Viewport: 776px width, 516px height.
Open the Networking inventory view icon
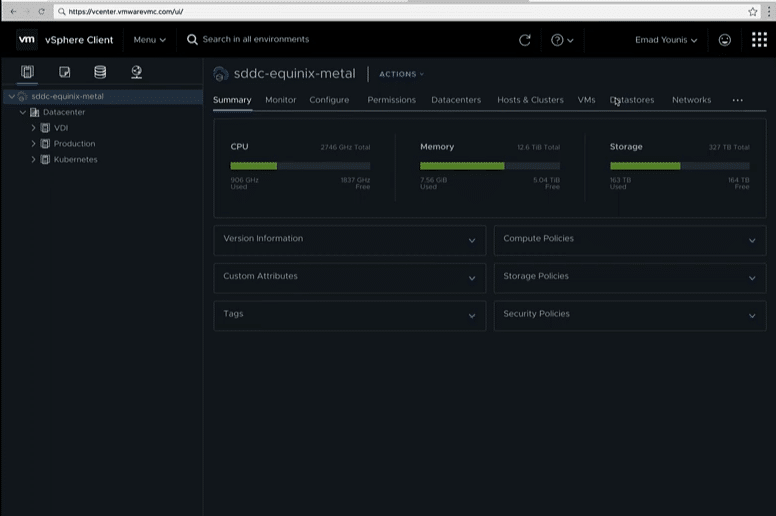tap(137, 72)
